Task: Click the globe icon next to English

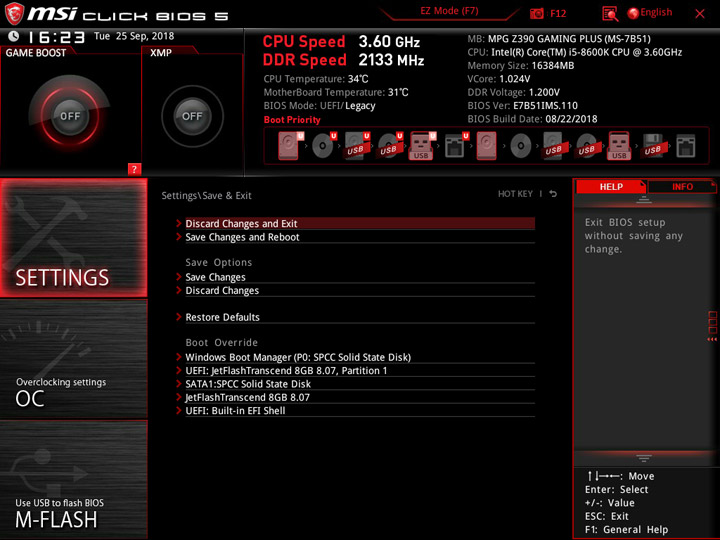Action: (x=633, y=13)
